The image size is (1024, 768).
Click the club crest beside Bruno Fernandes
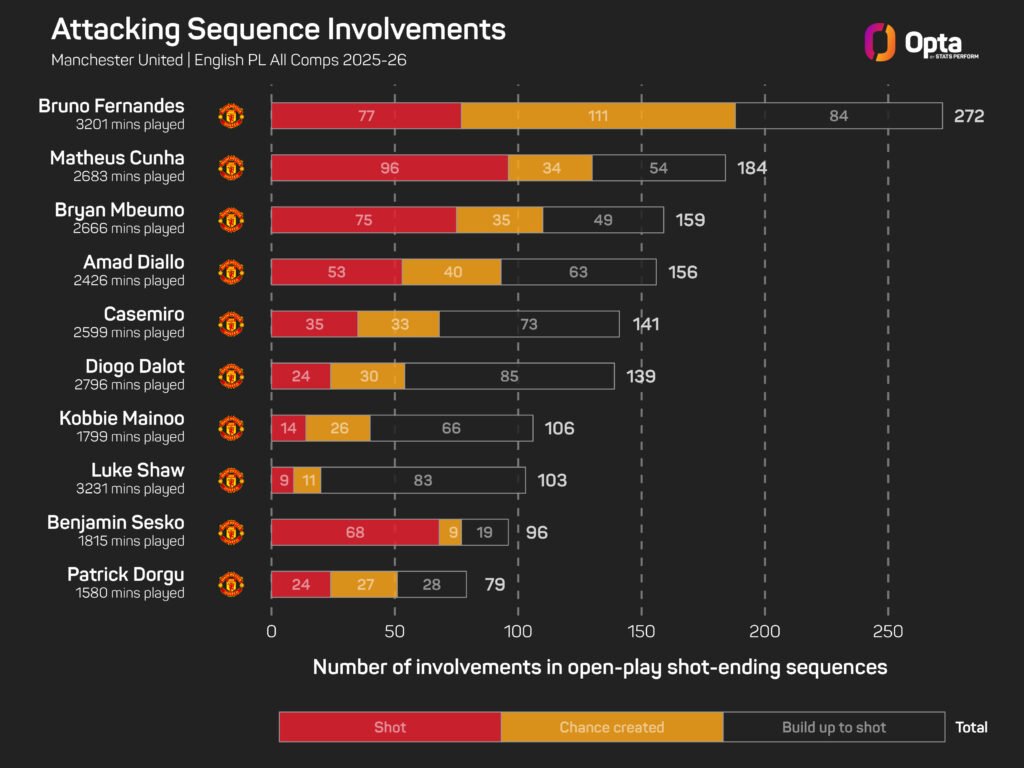pyautogui.click(x=231, y=116)
